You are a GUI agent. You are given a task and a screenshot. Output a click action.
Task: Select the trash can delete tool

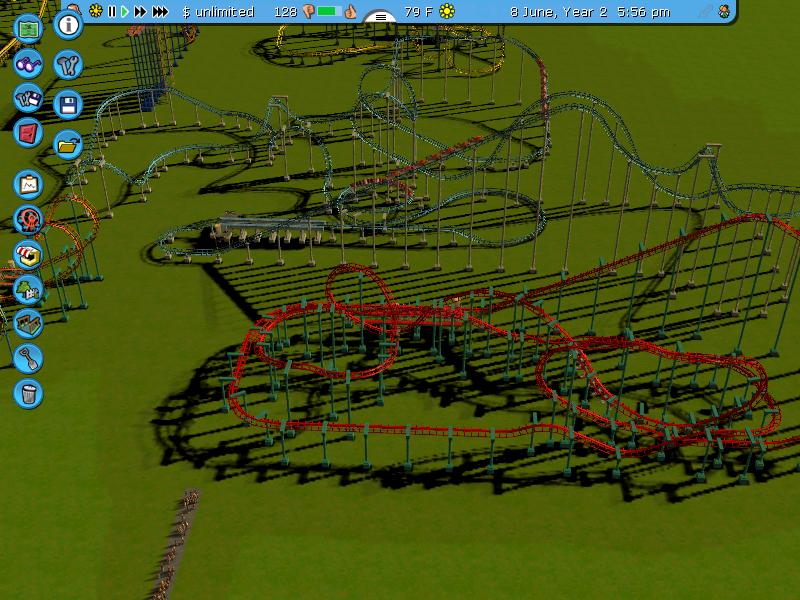click(28, 393)
